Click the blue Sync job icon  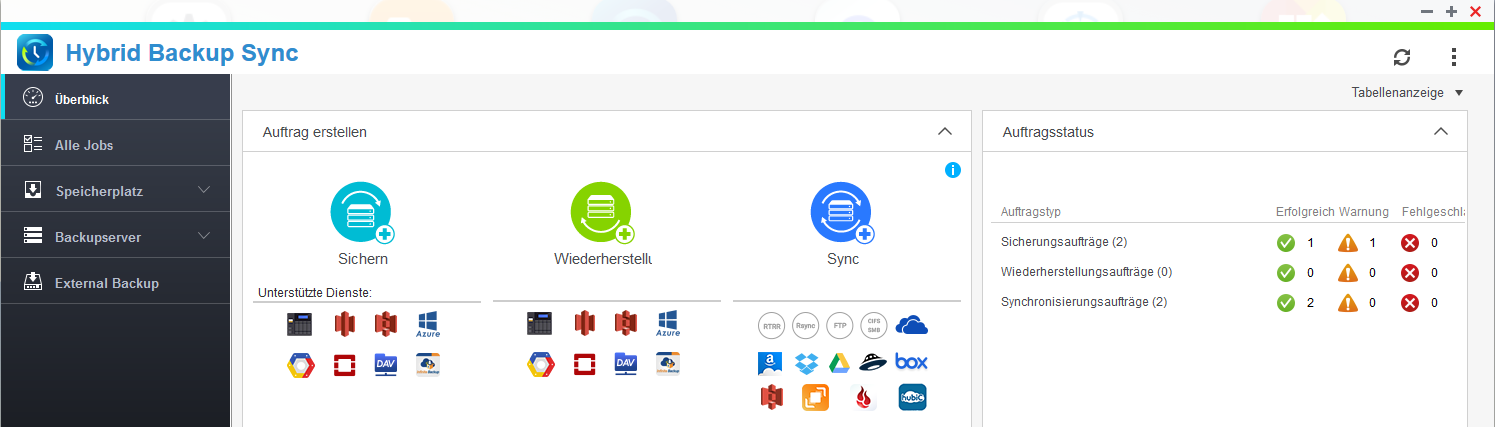click(x=842, y=213)
